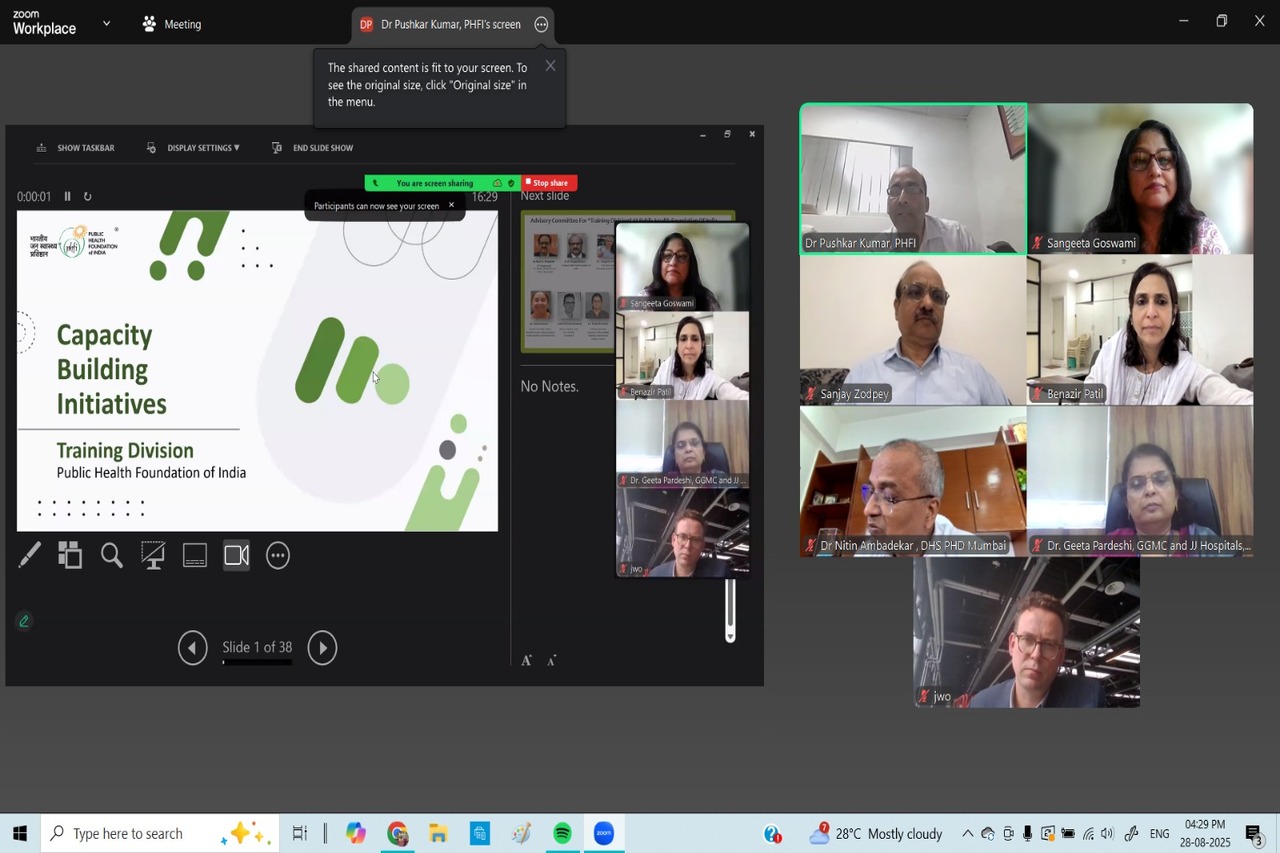Open the see all slides grid view
Viewport: 1280px width, 853px height.
click(x=70, y=555)
